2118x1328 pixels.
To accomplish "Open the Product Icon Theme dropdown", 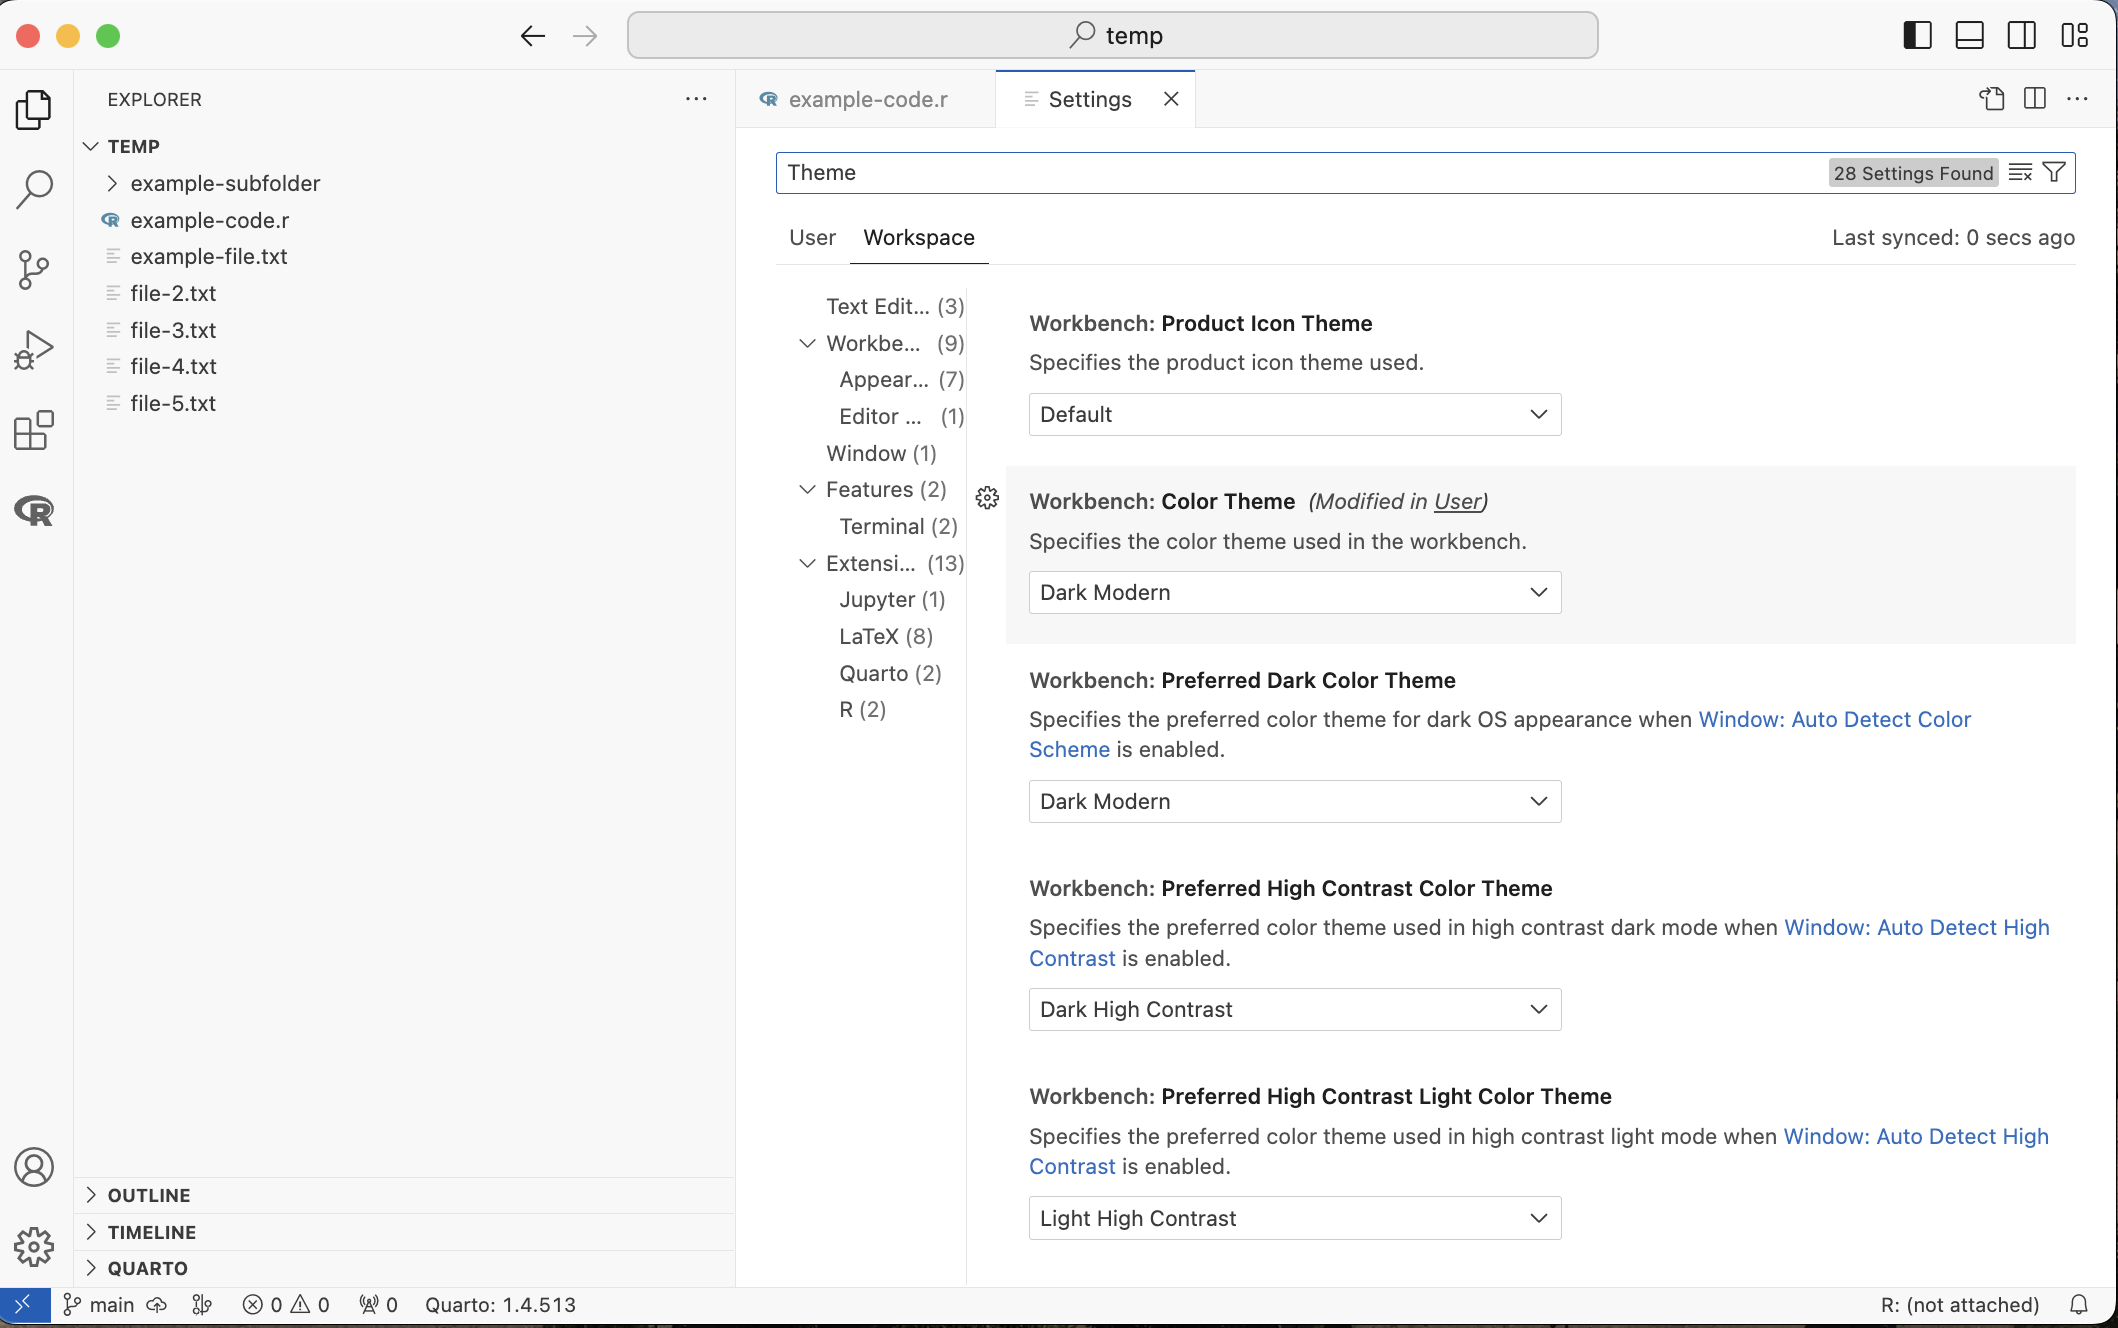I will tap(1294, 415).
